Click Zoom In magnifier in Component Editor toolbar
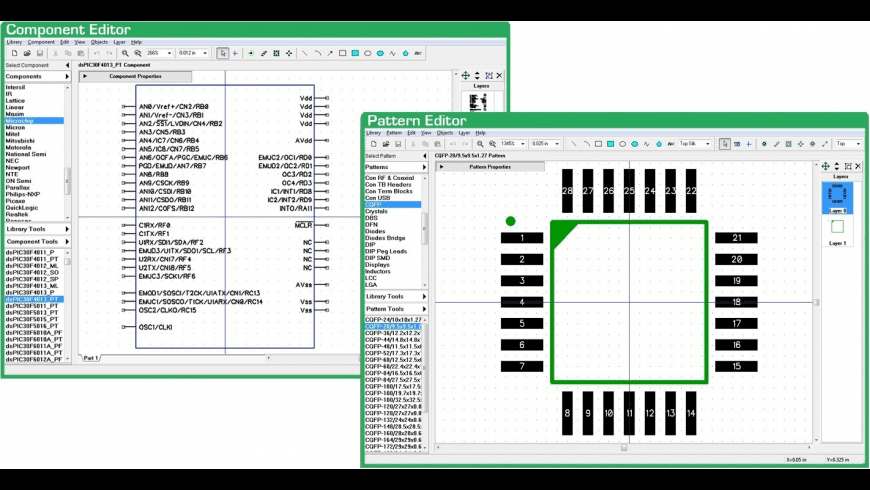Viewport: 870px width, 490px height. (x=125, y=53)
